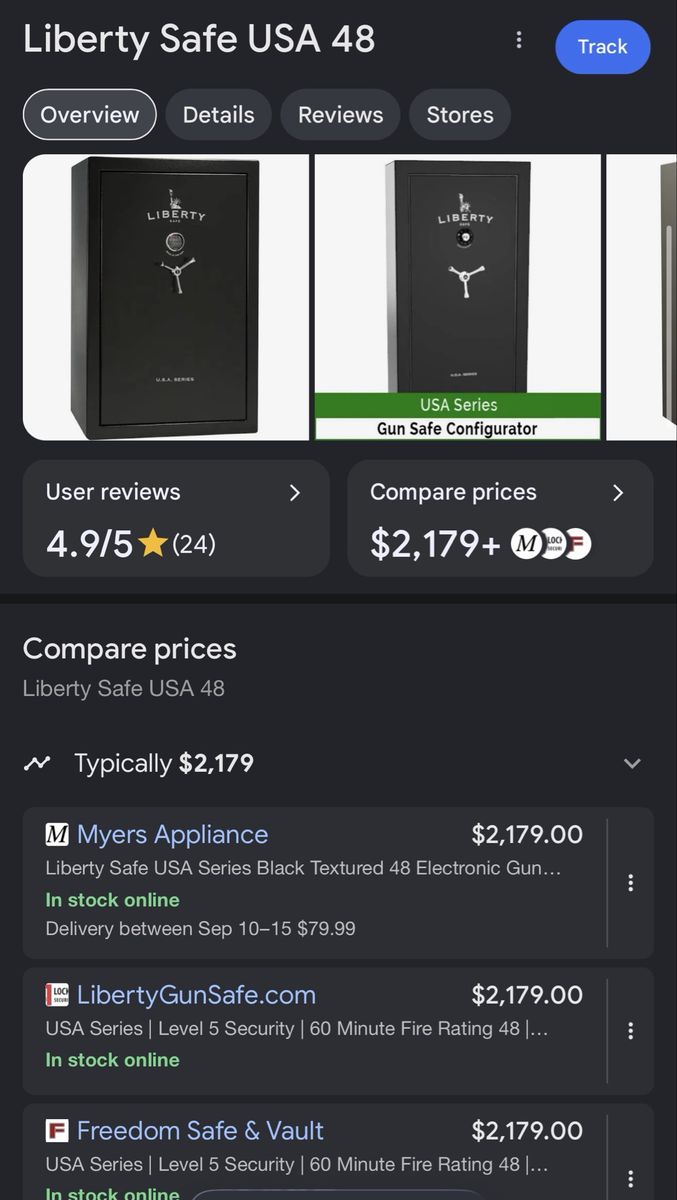This screenshot has height=1200, width=677.
Task: Tap the blue Track button
Action: (x=603, y=47)
